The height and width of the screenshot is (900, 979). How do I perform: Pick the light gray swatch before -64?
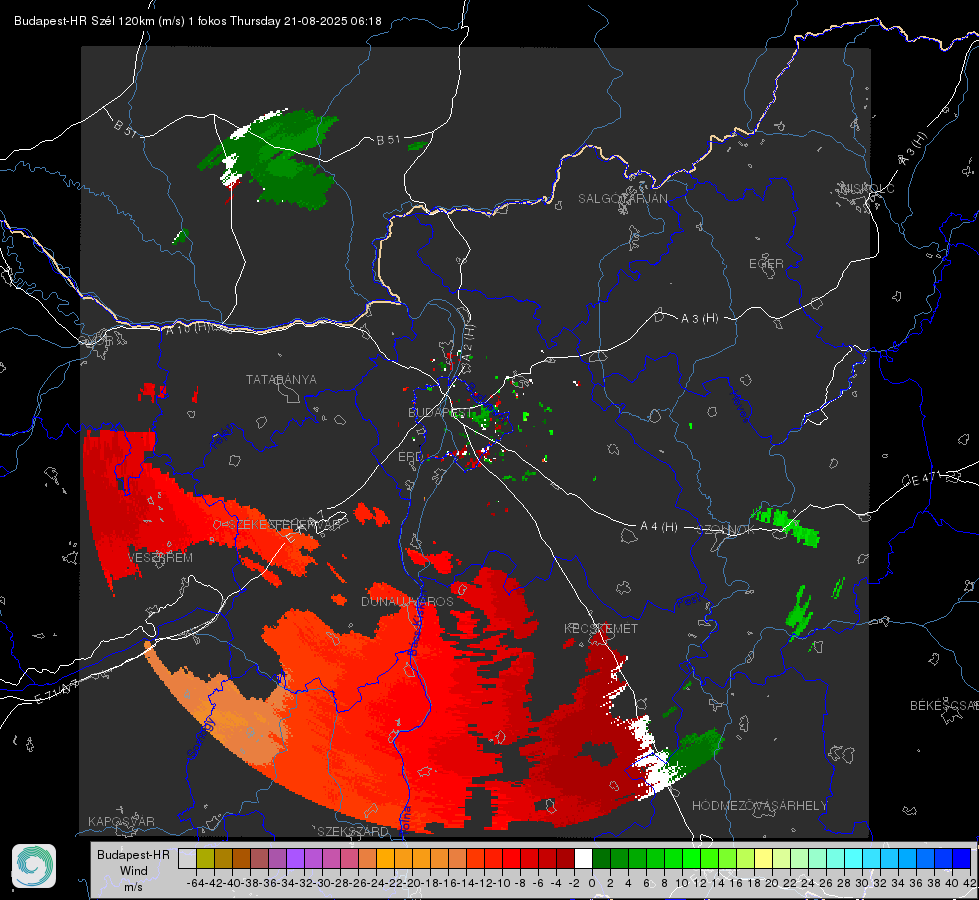click(187, 859)
